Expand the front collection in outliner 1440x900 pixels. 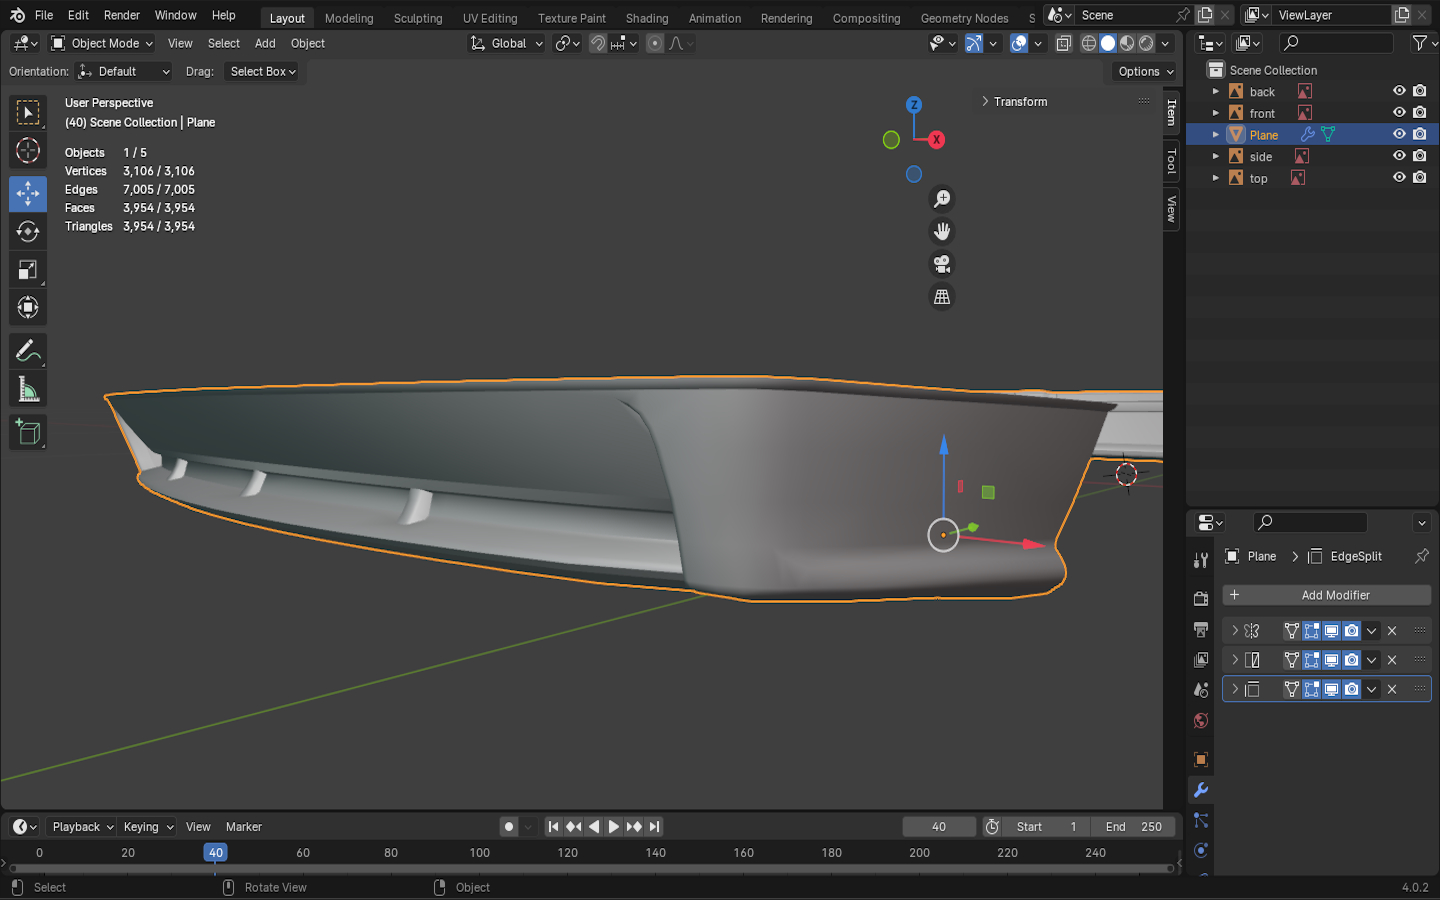coord(1216,113)
